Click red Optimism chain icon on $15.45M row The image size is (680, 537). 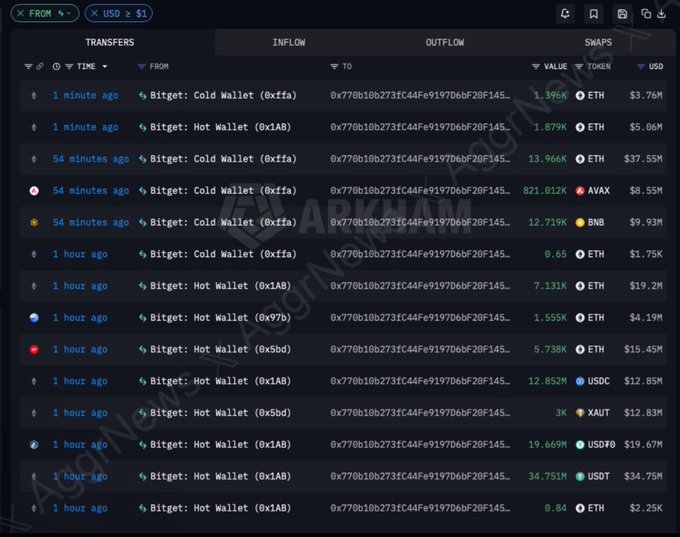click(x=34, y=350)
